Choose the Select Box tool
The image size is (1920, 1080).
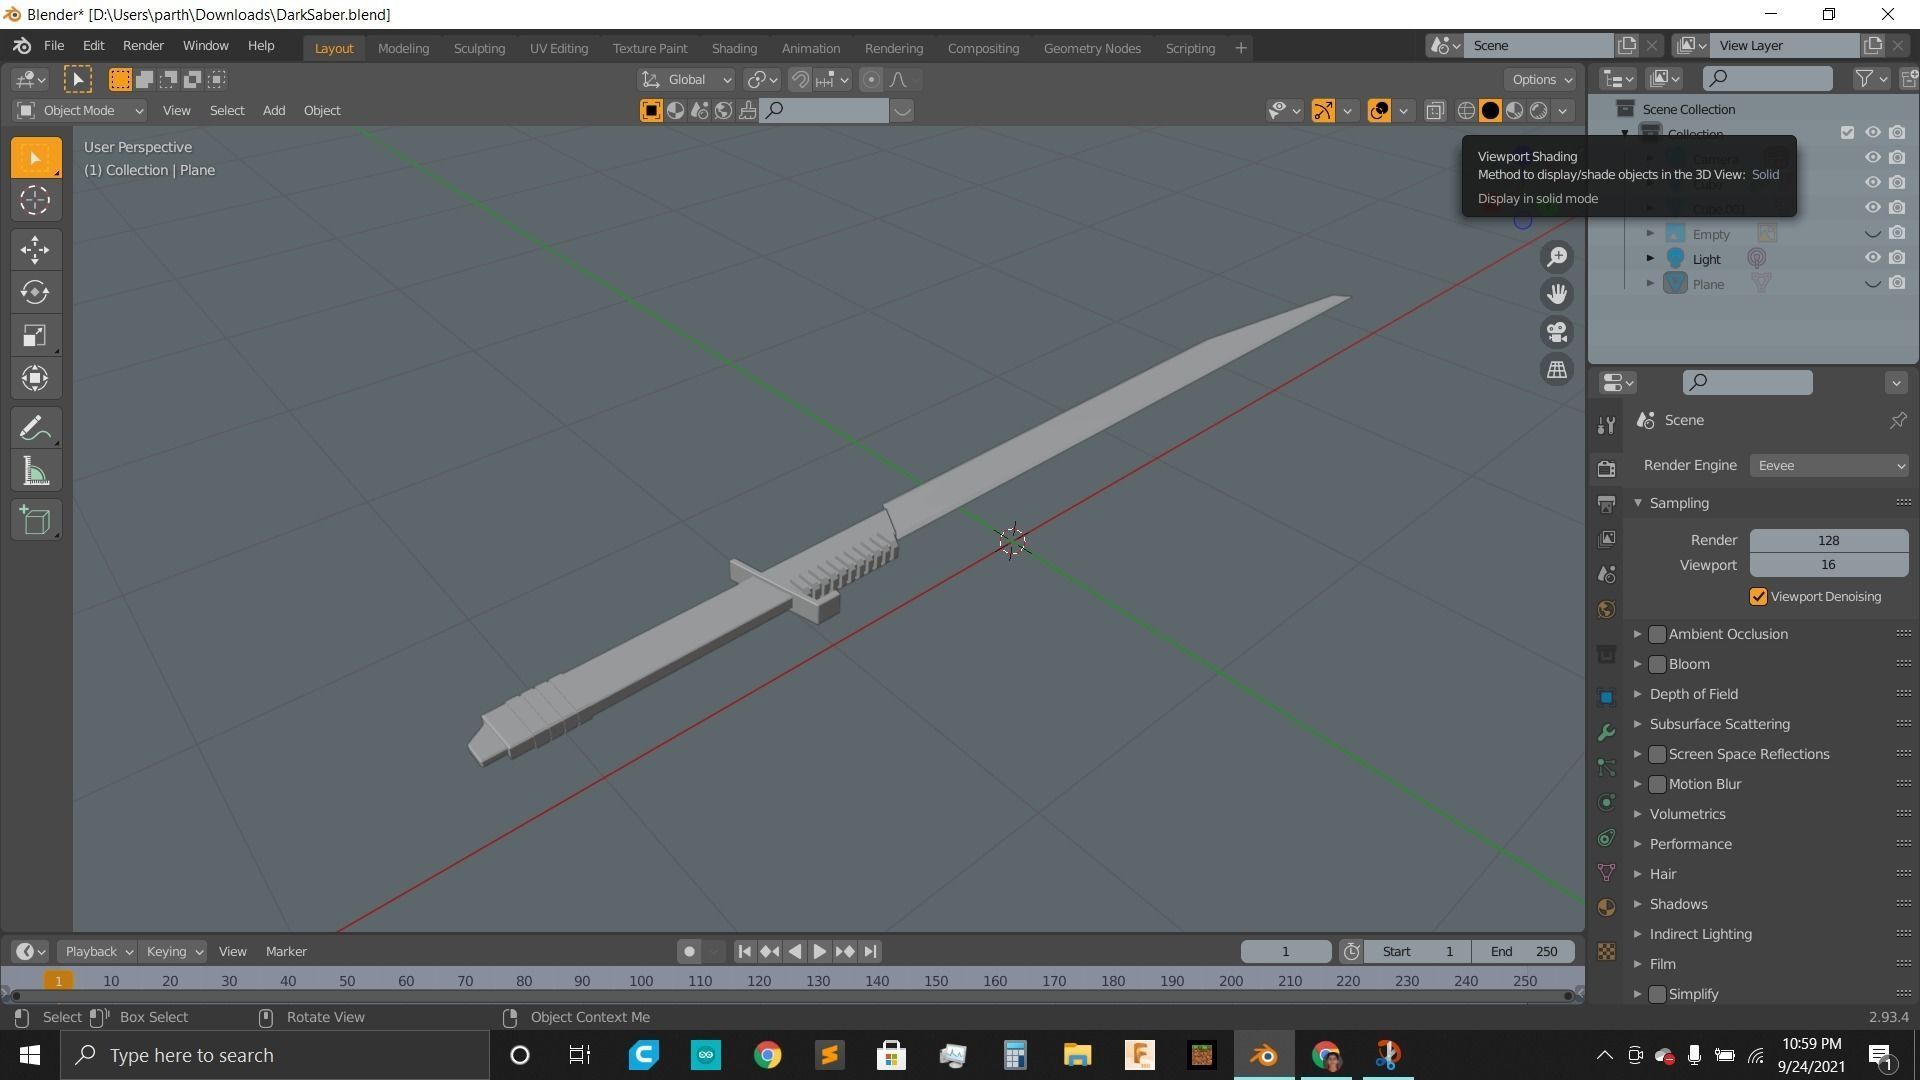(x=36, y=158)
